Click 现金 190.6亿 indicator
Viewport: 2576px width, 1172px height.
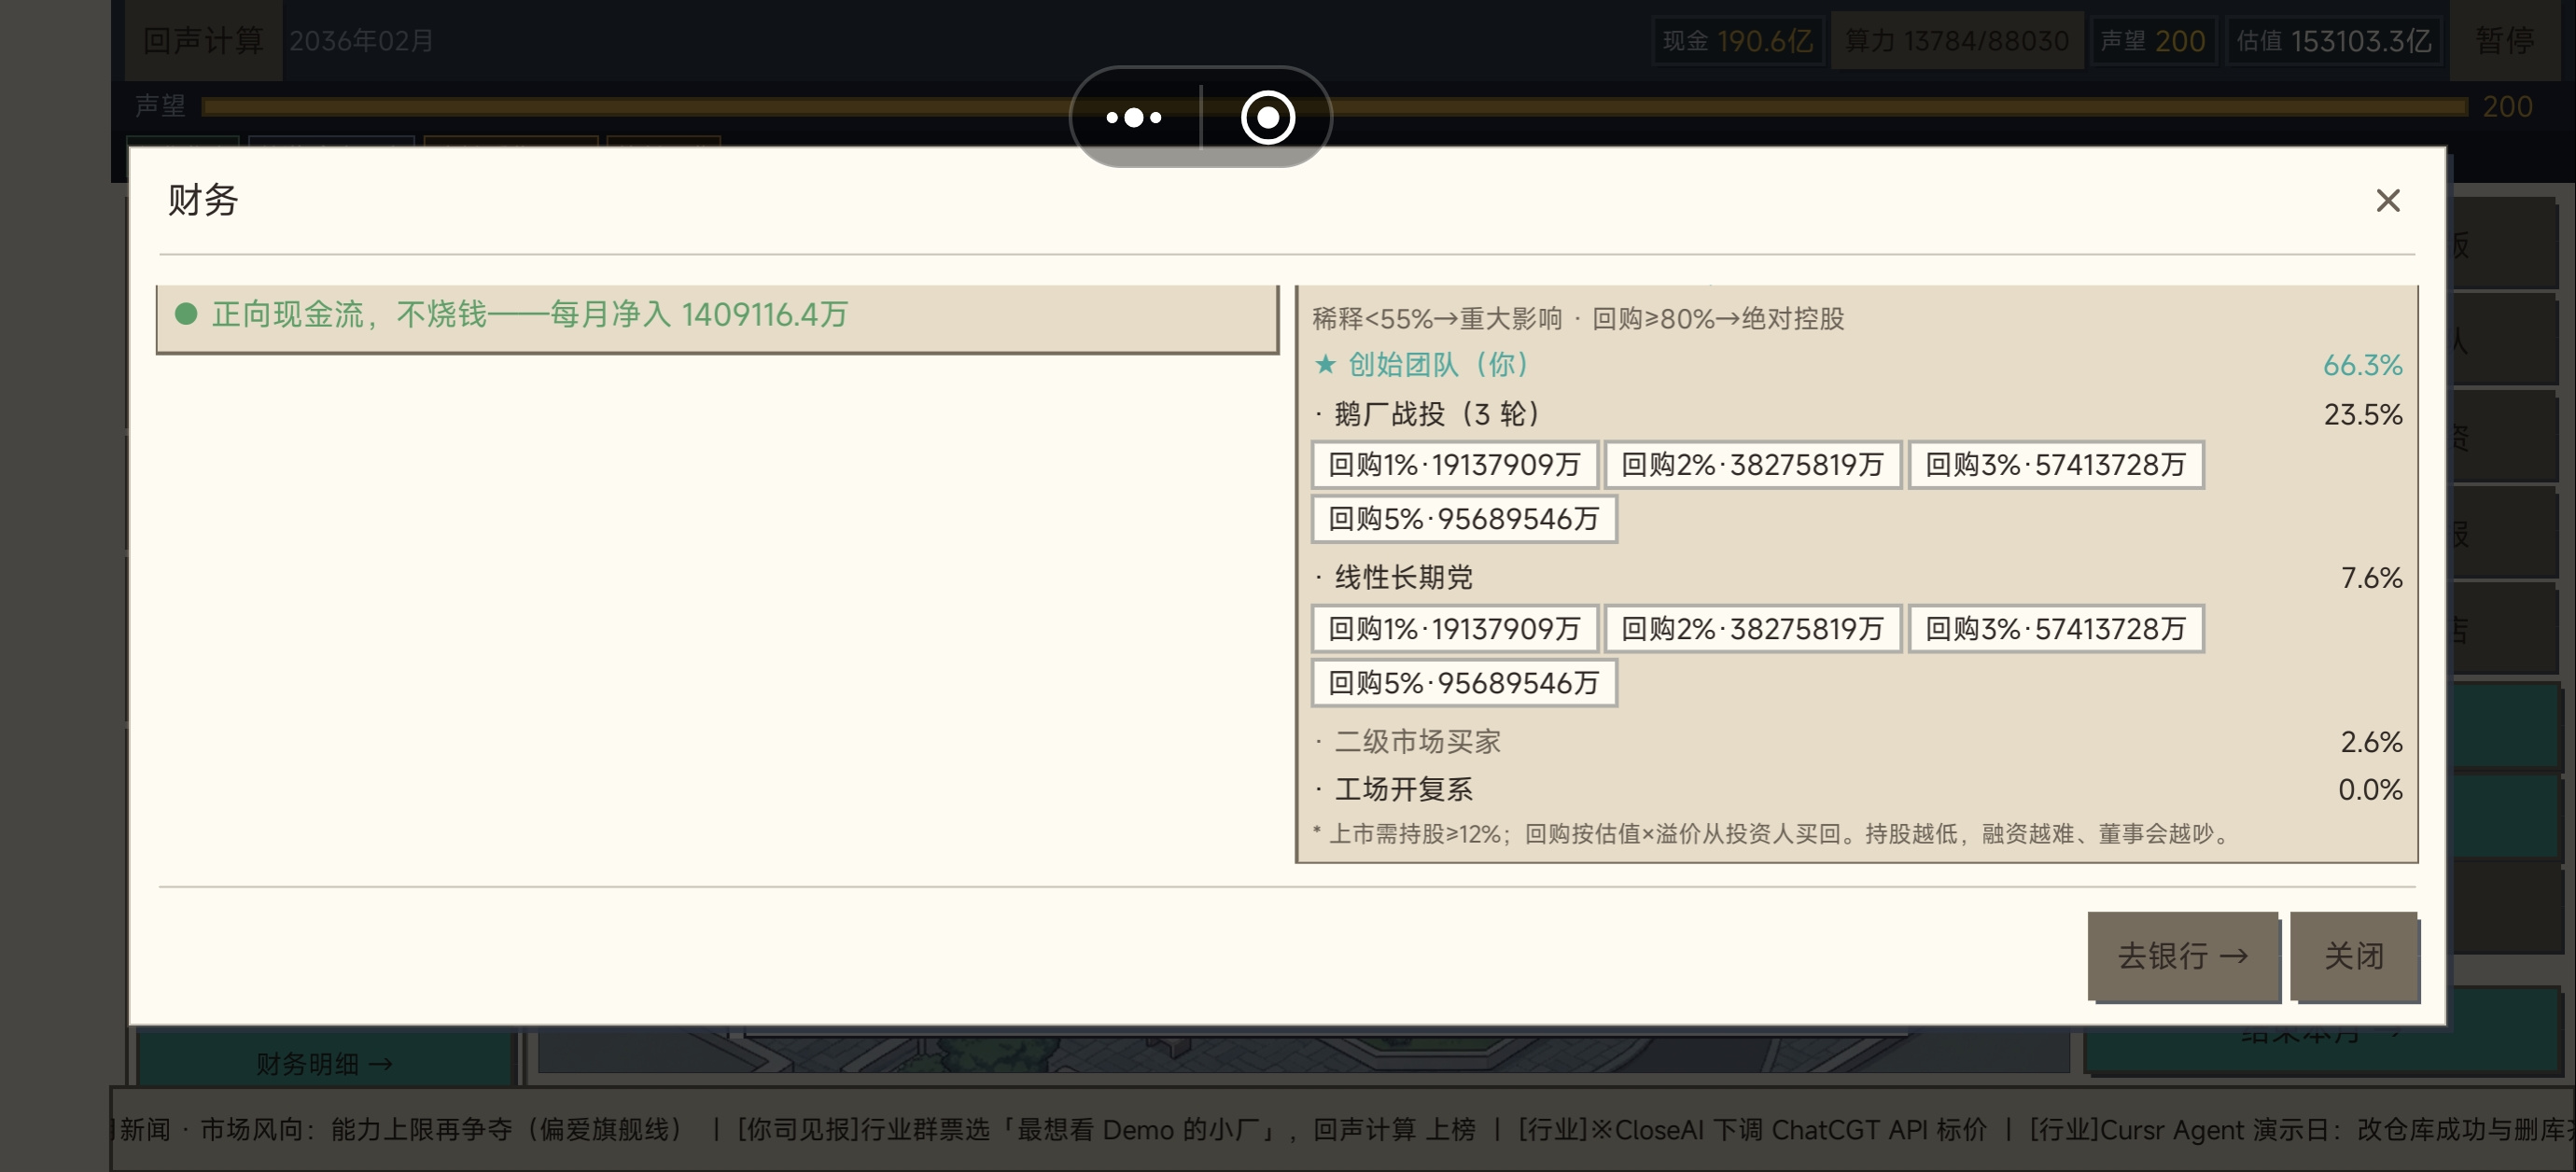click(x=1737, y=41)
